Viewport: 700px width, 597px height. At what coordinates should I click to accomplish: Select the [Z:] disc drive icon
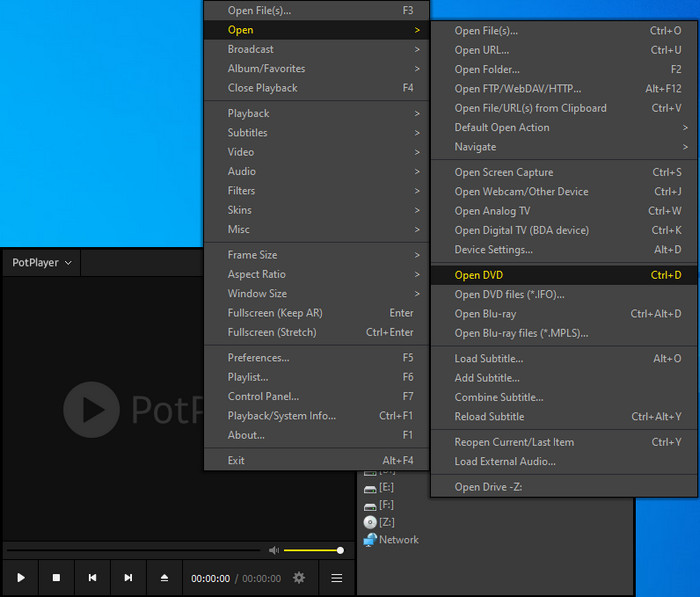coord(370,522)
